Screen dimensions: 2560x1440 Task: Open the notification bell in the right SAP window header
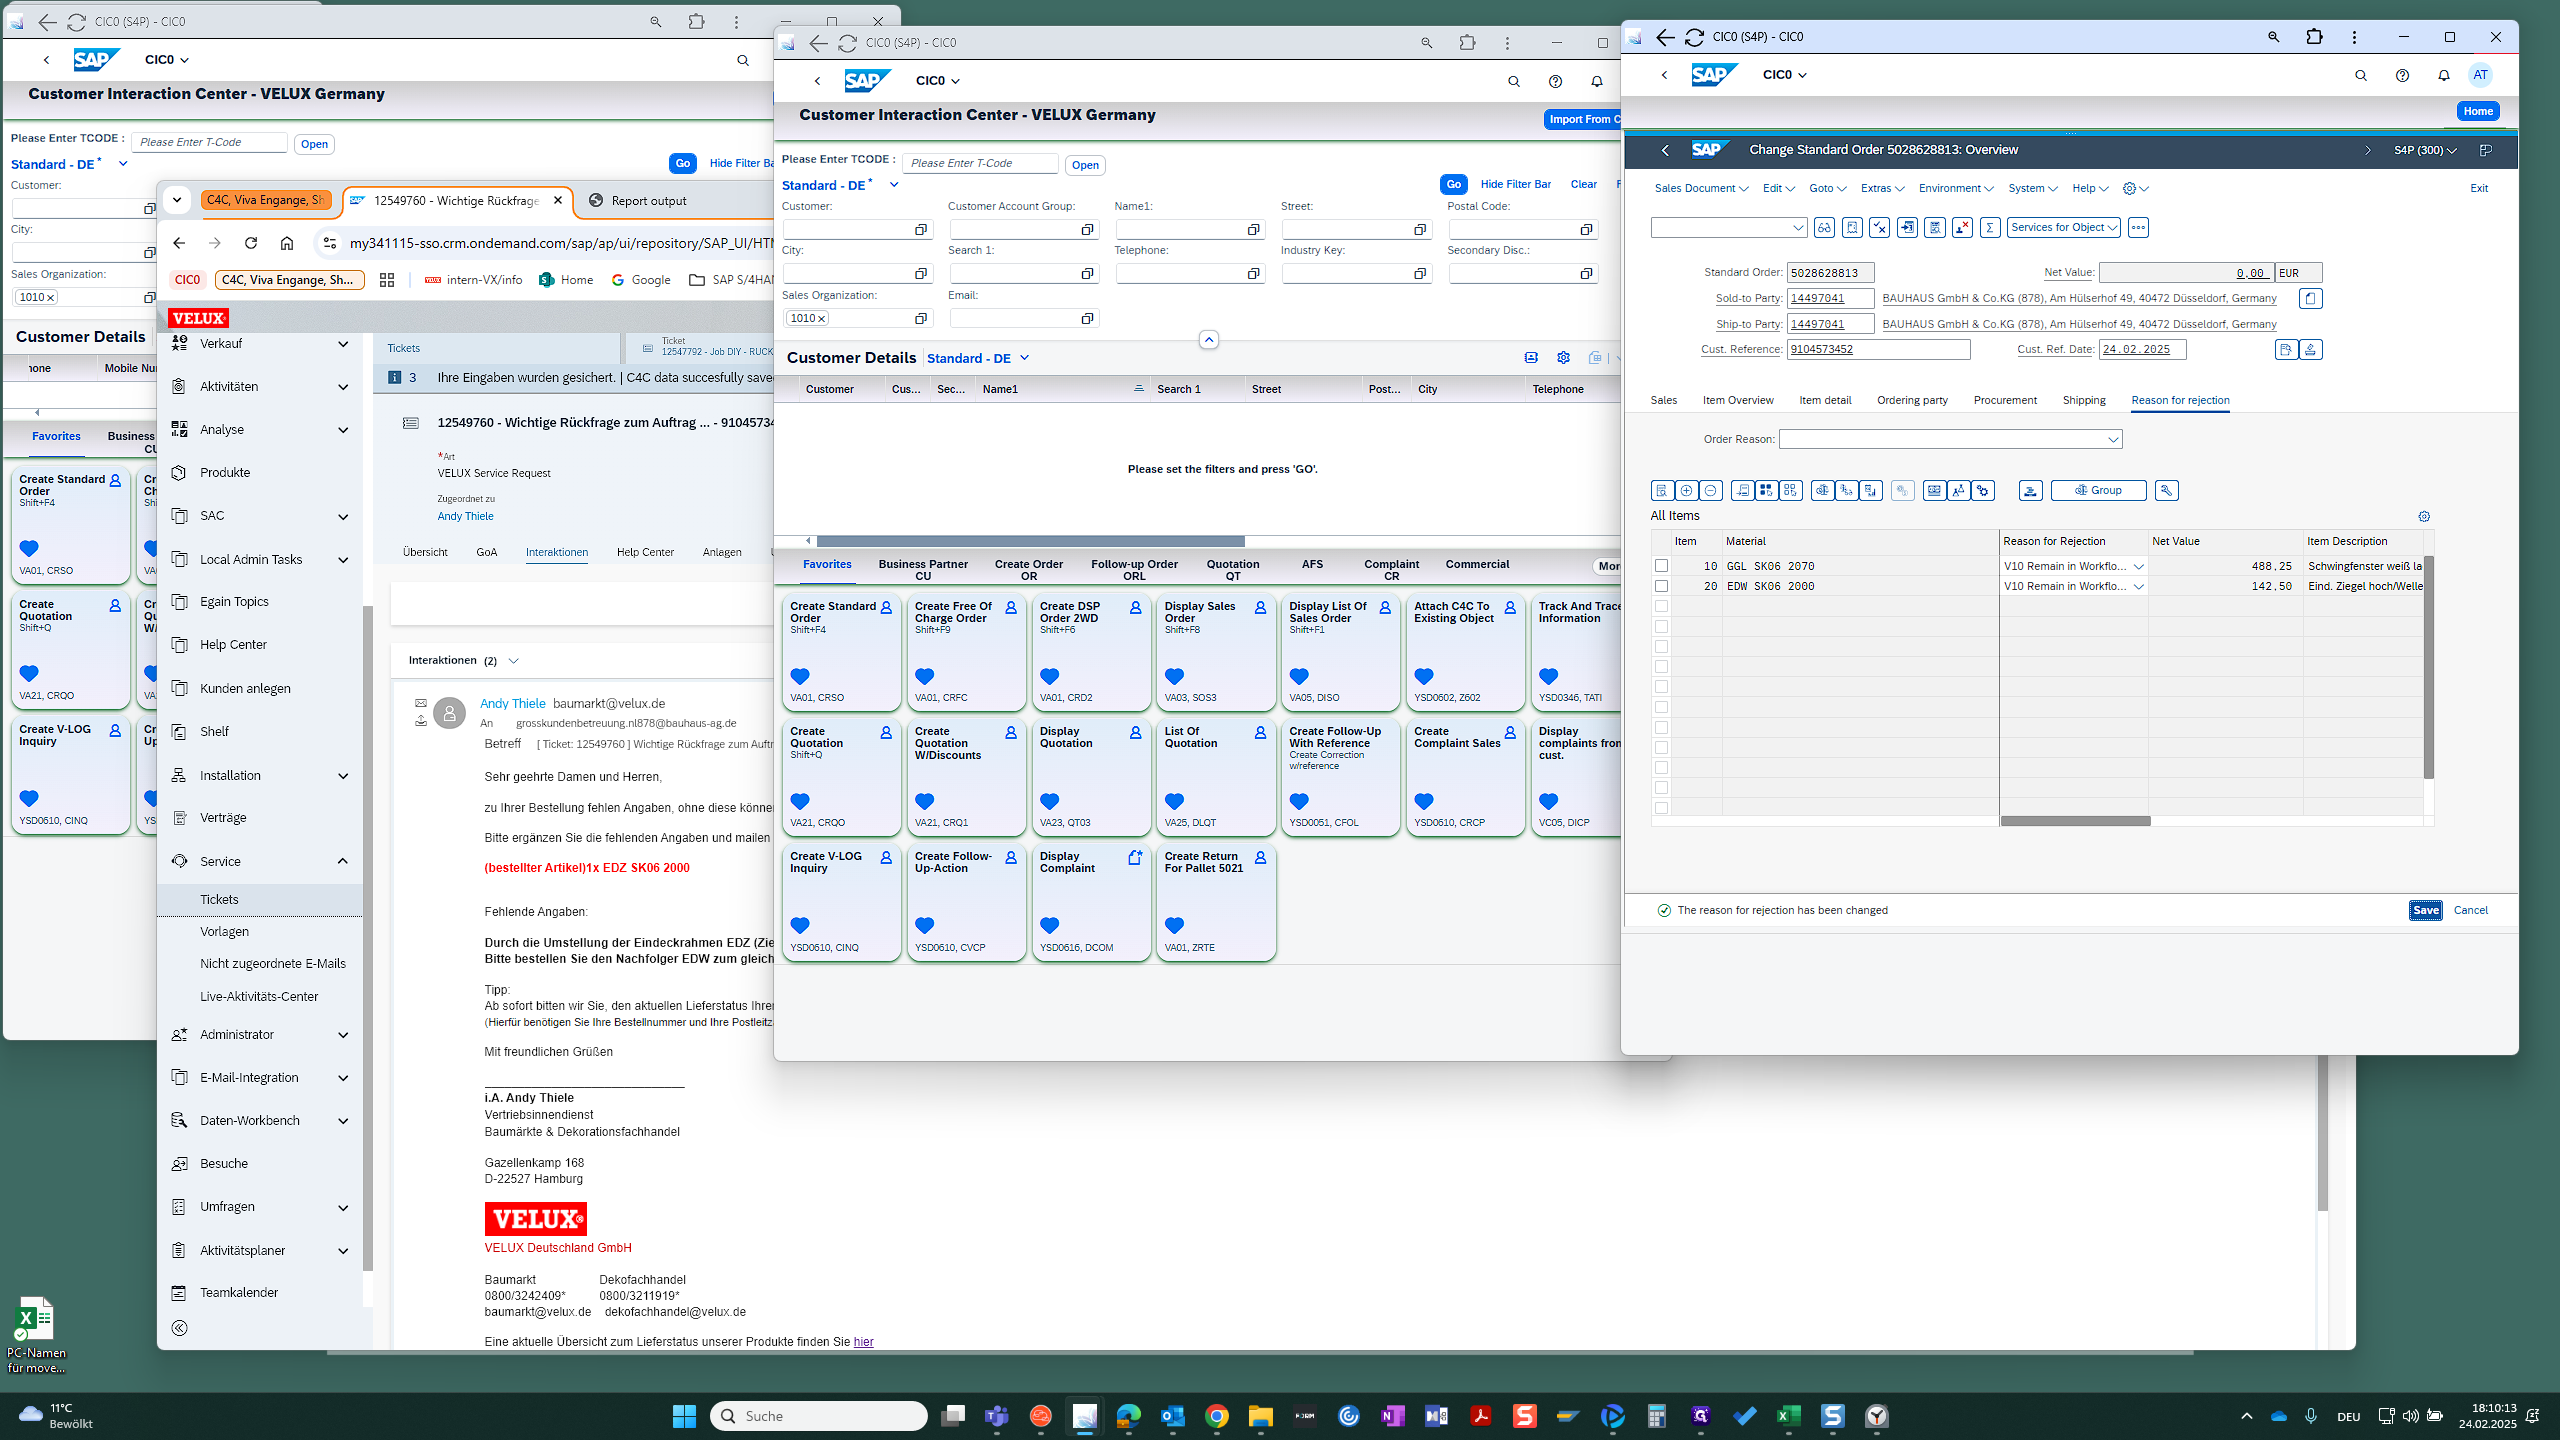(2443, 76)
